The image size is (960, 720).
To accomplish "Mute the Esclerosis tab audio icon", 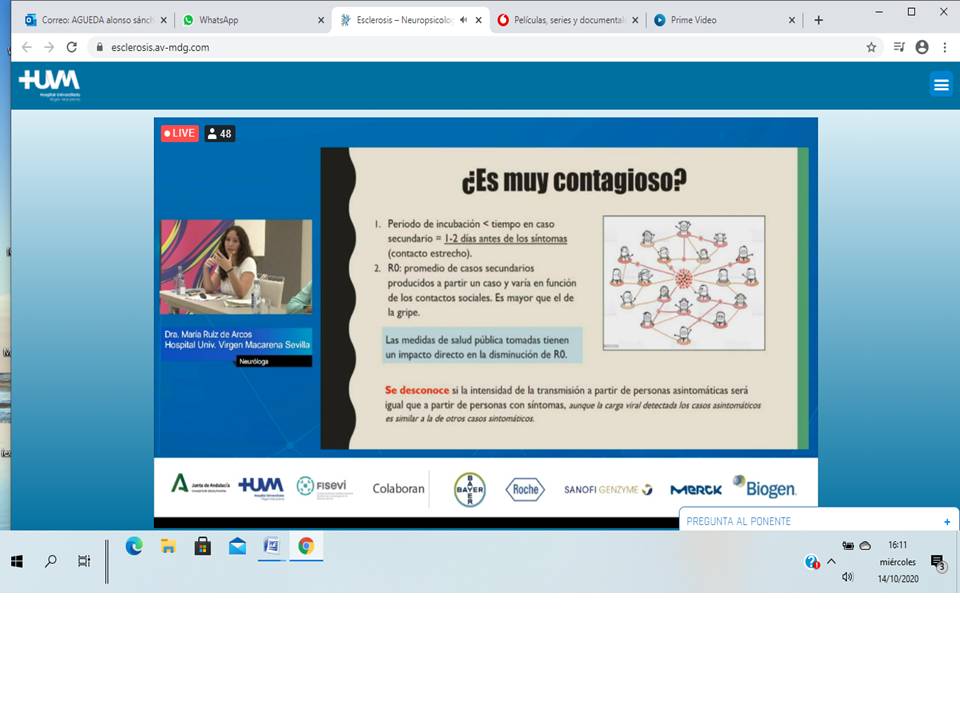I will click(463, 20).
